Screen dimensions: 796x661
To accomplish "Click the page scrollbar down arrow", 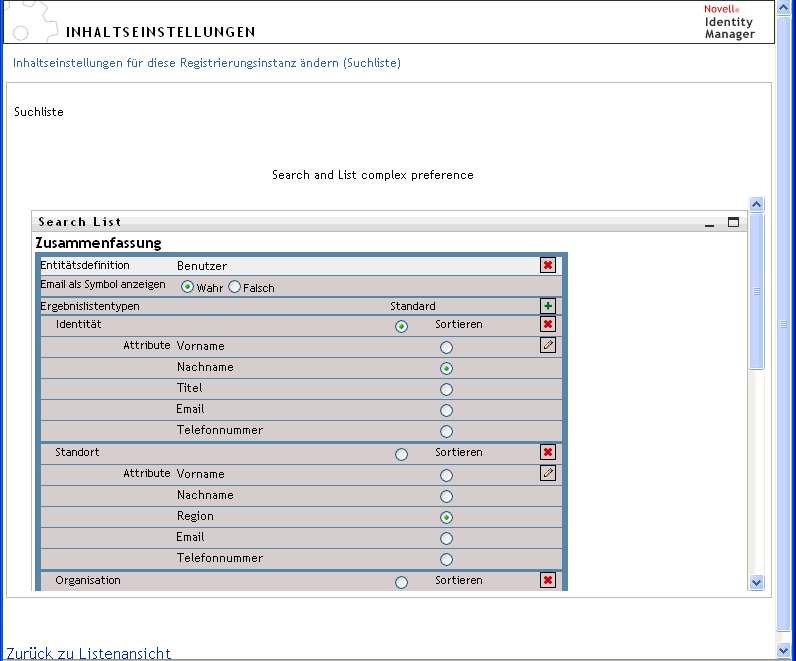I will (783, 651).
